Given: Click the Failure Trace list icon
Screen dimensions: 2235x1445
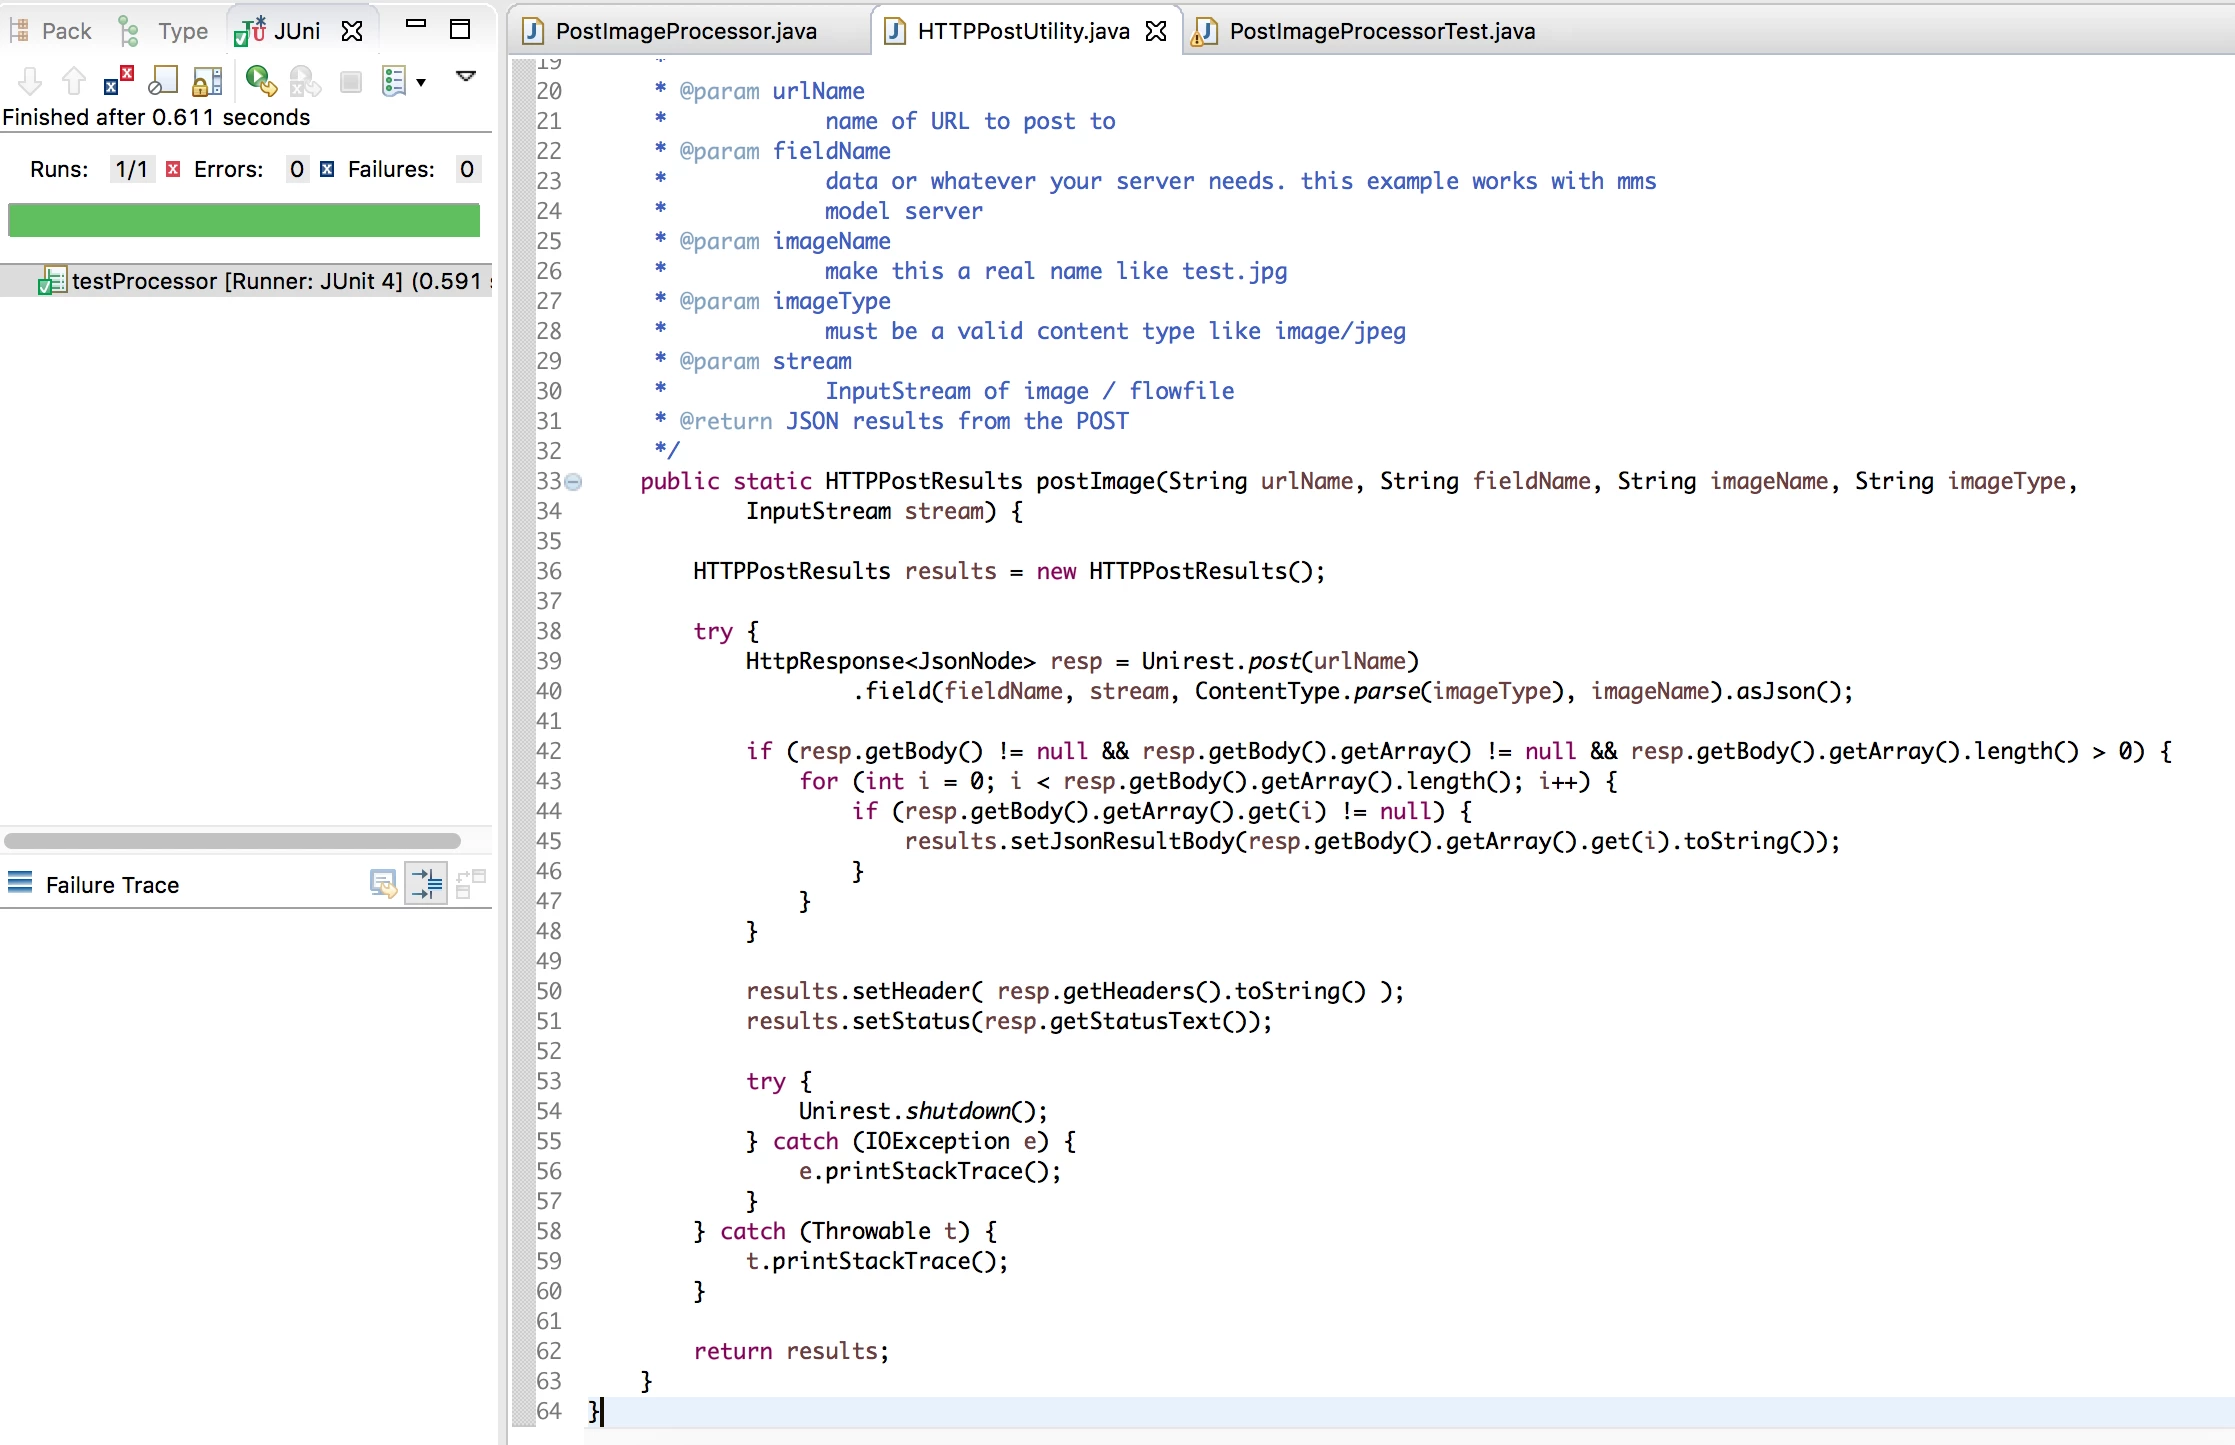Looking at the screenshot, I should [20, 883].
